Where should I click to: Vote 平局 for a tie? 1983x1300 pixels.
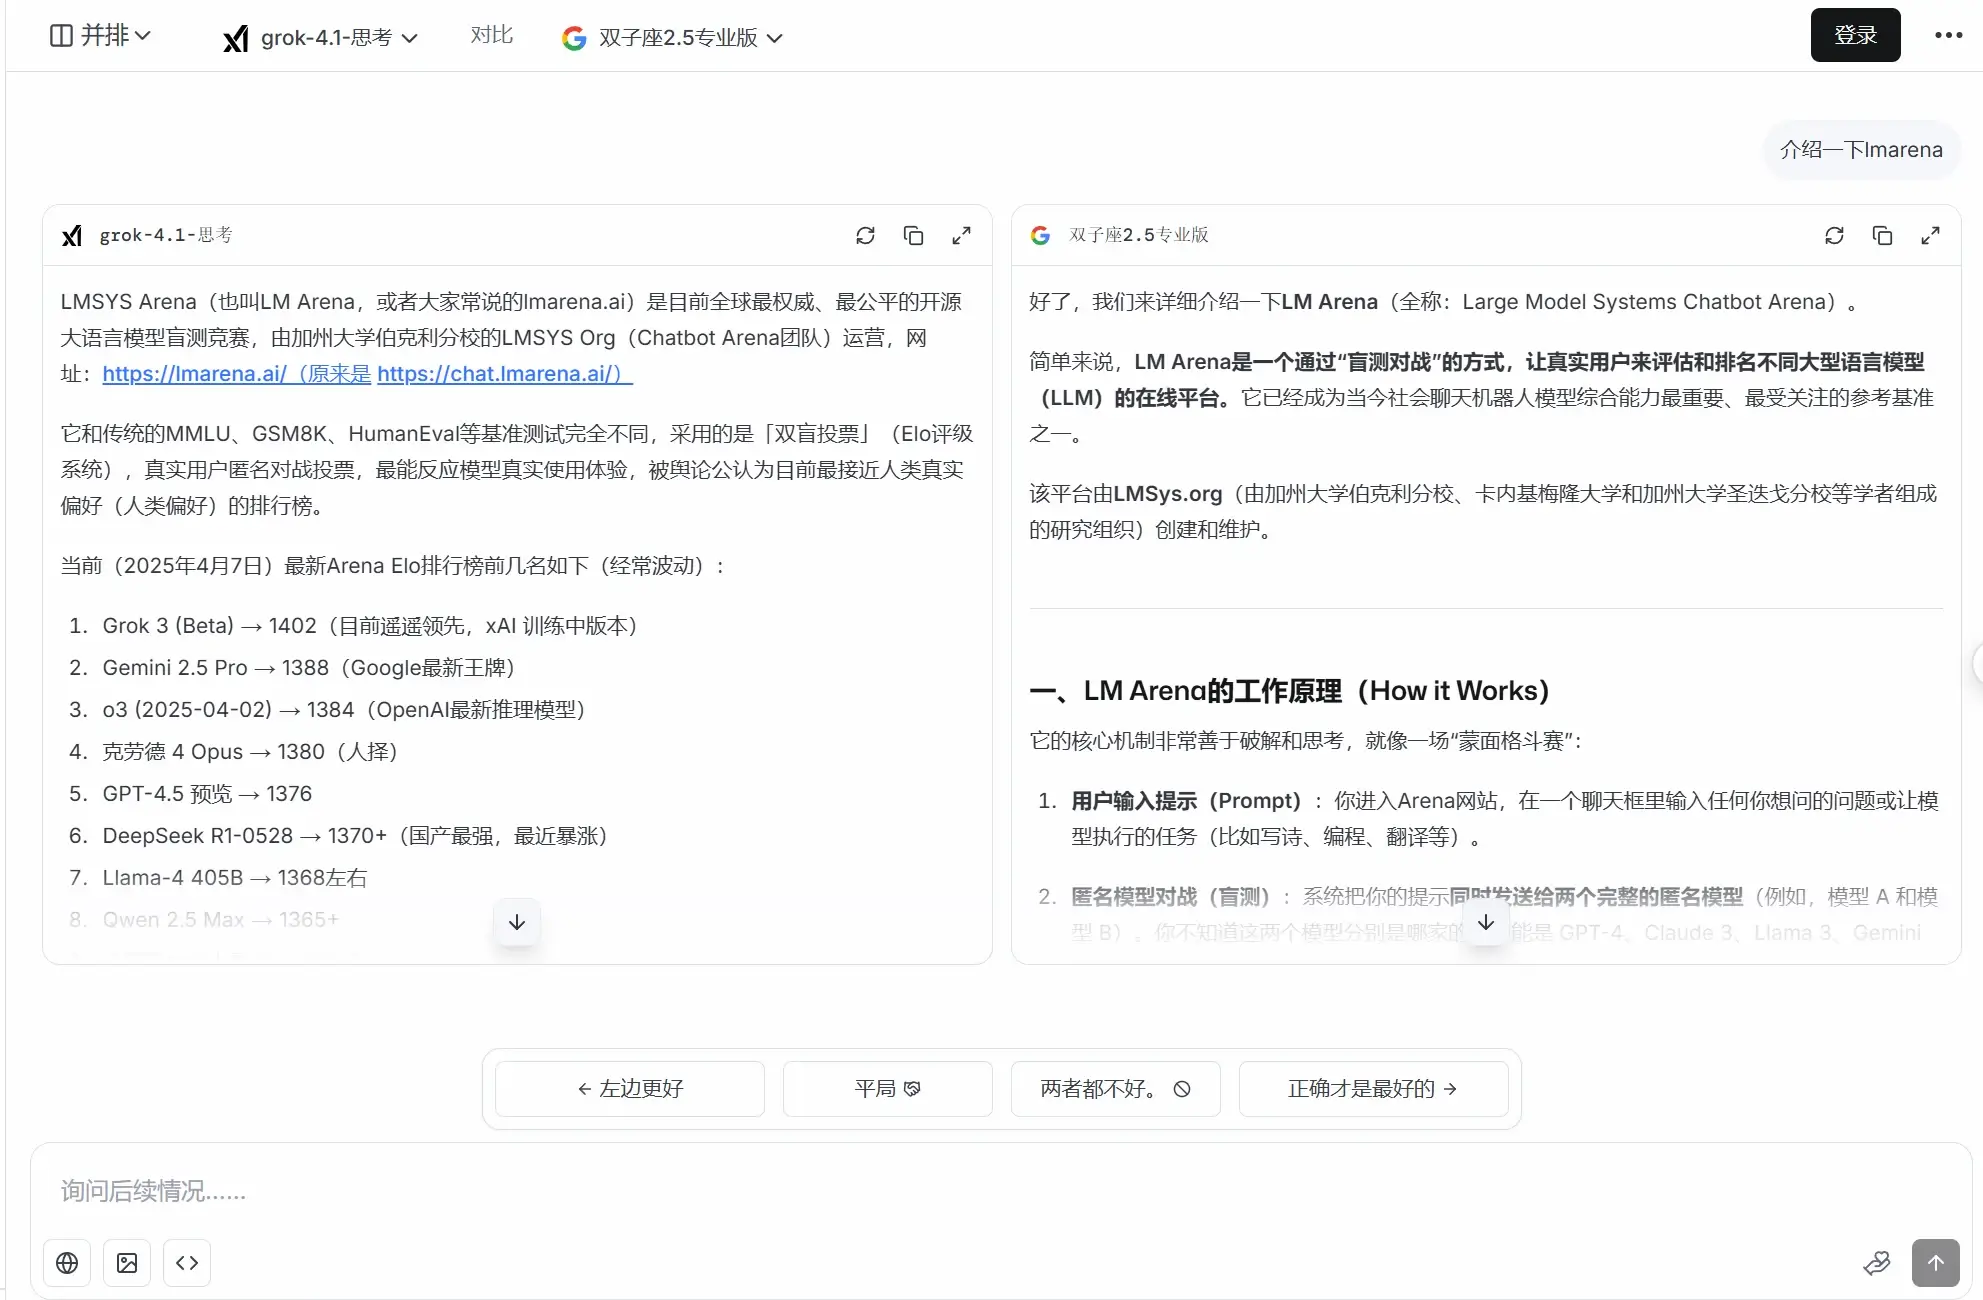[887, 1088]
